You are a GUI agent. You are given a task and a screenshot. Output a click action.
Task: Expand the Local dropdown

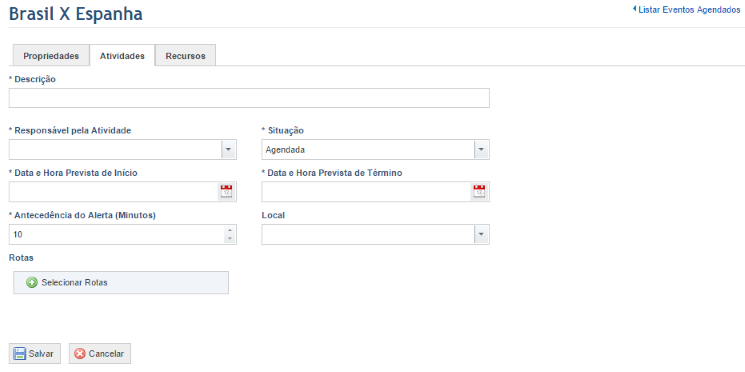tap(481, 234)
